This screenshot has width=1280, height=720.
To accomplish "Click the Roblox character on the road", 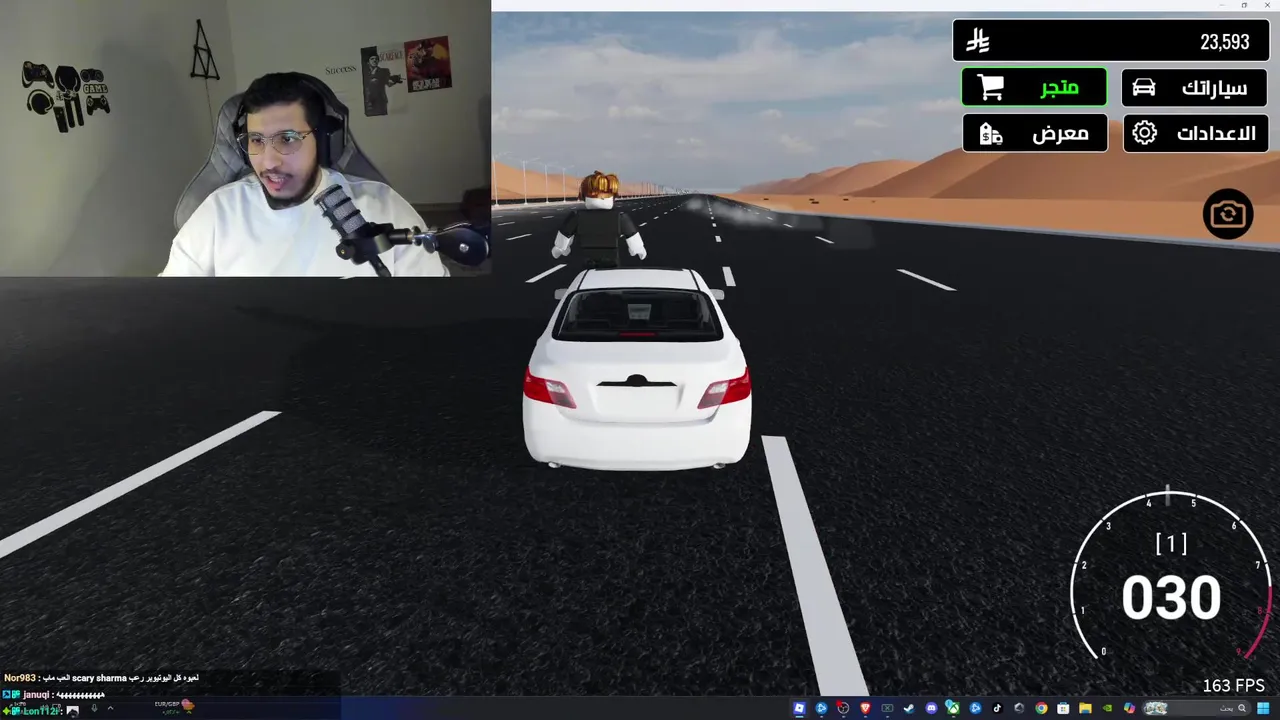I will point(600,219).
